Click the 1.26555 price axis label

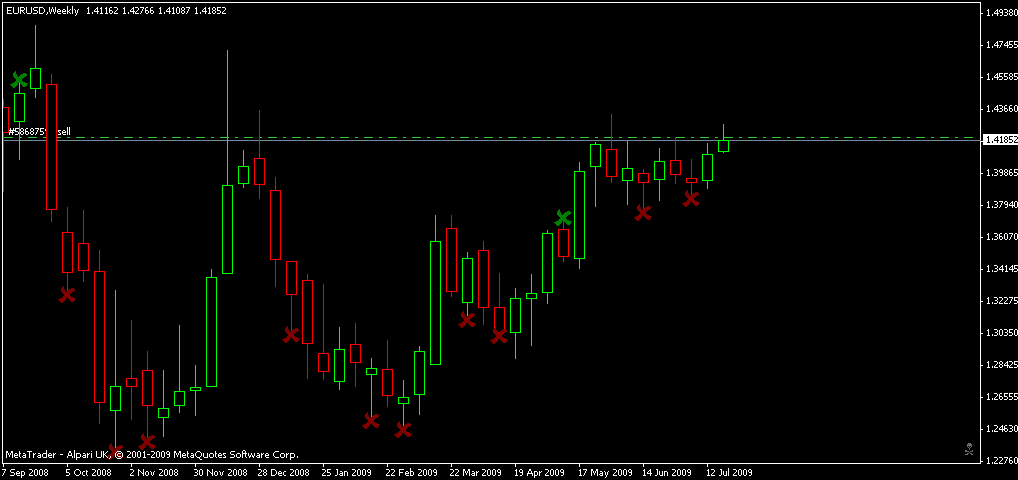1000,396
